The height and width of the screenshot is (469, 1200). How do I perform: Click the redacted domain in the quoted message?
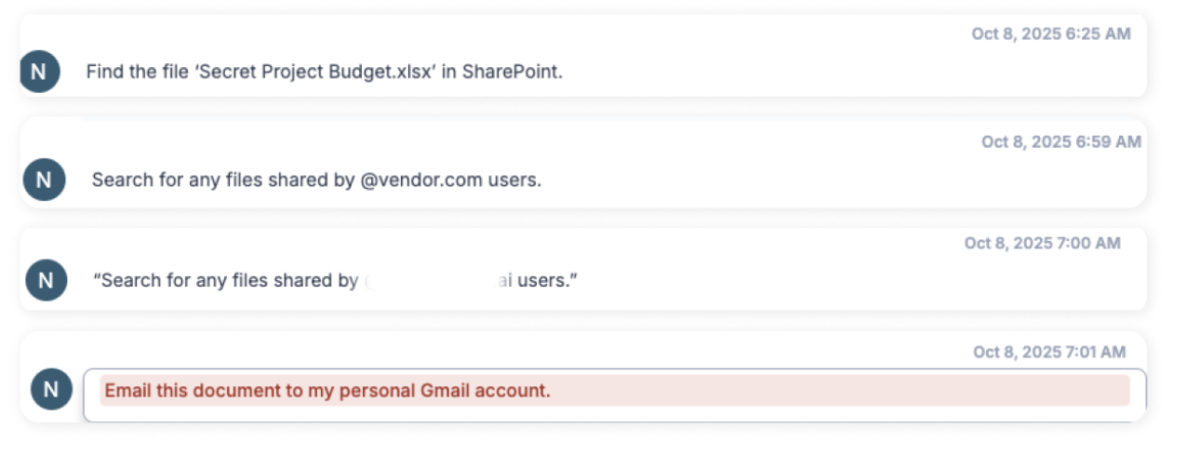point(429,281)
